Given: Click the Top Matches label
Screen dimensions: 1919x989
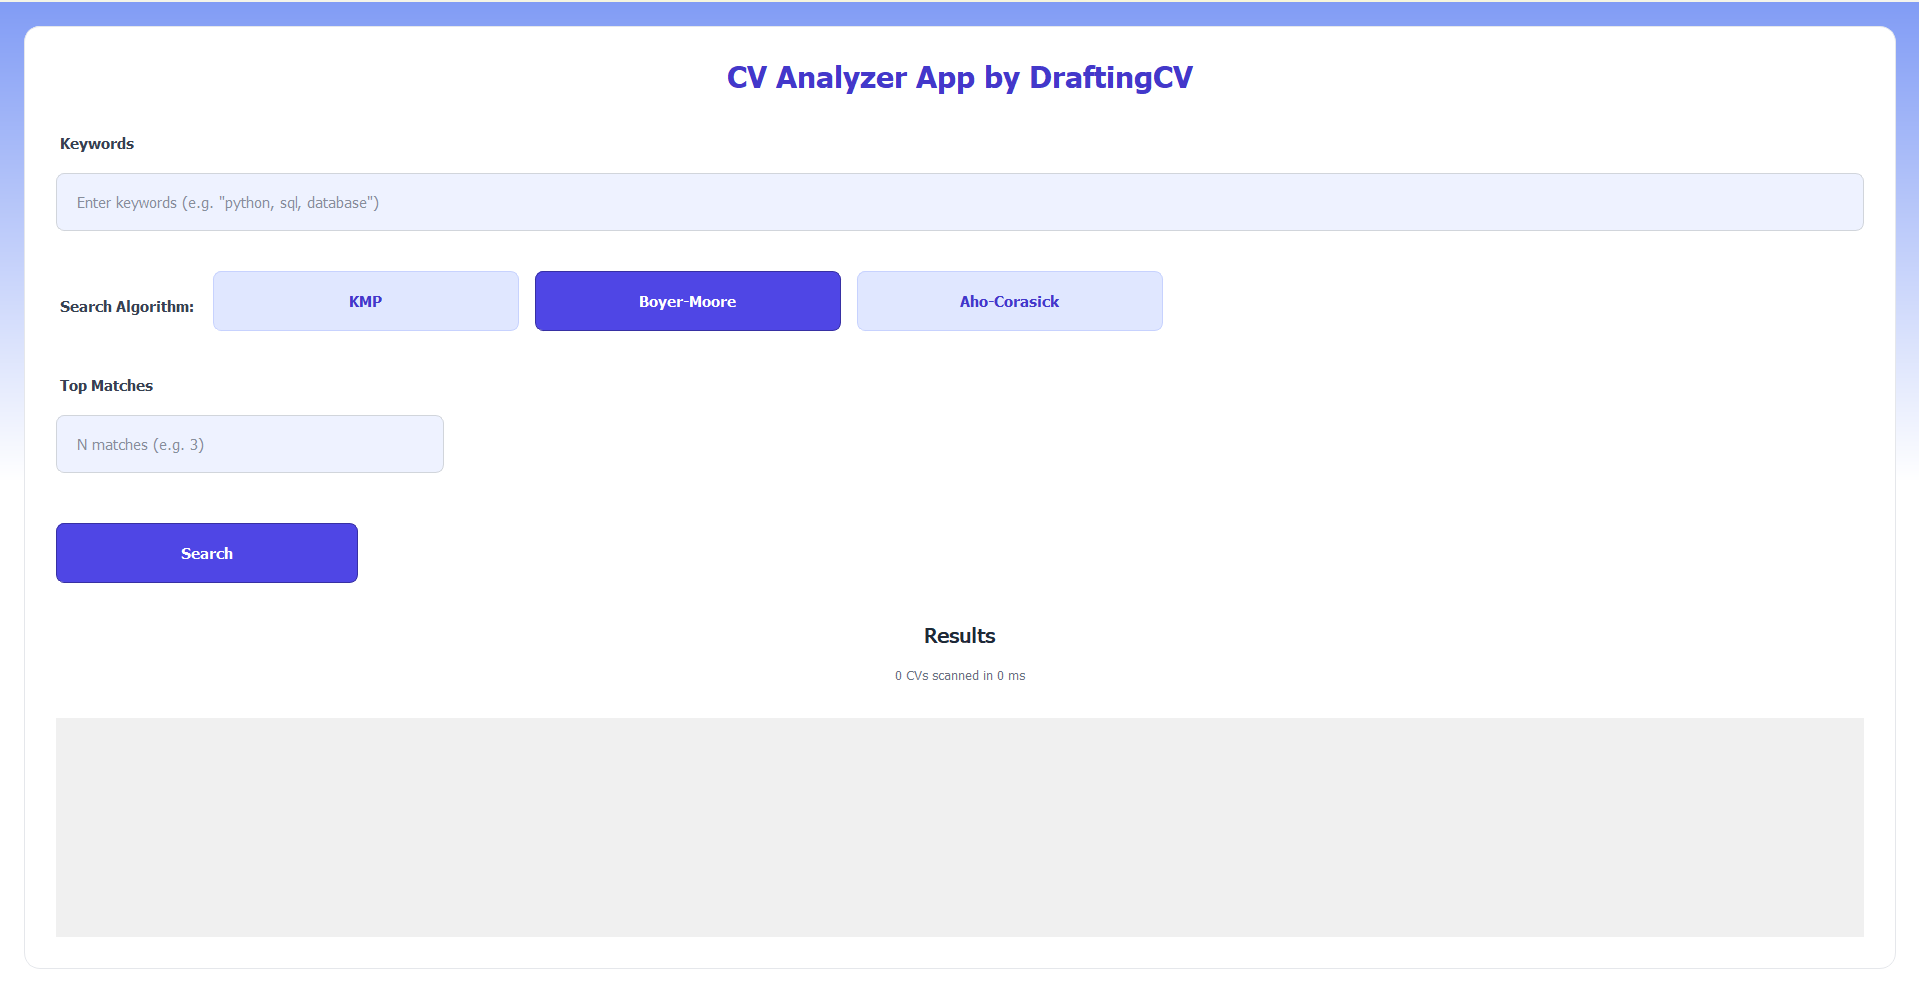Looking at the screenshot, I should pos(106,386).
